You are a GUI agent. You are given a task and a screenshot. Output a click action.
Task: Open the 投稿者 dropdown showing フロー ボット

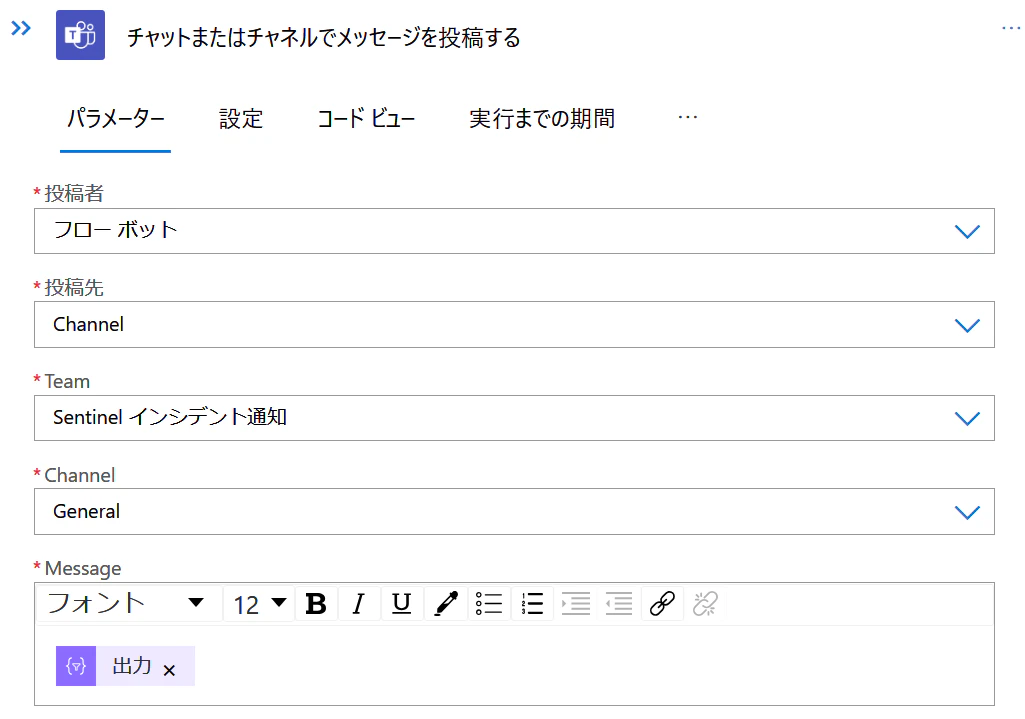point(514,231)
